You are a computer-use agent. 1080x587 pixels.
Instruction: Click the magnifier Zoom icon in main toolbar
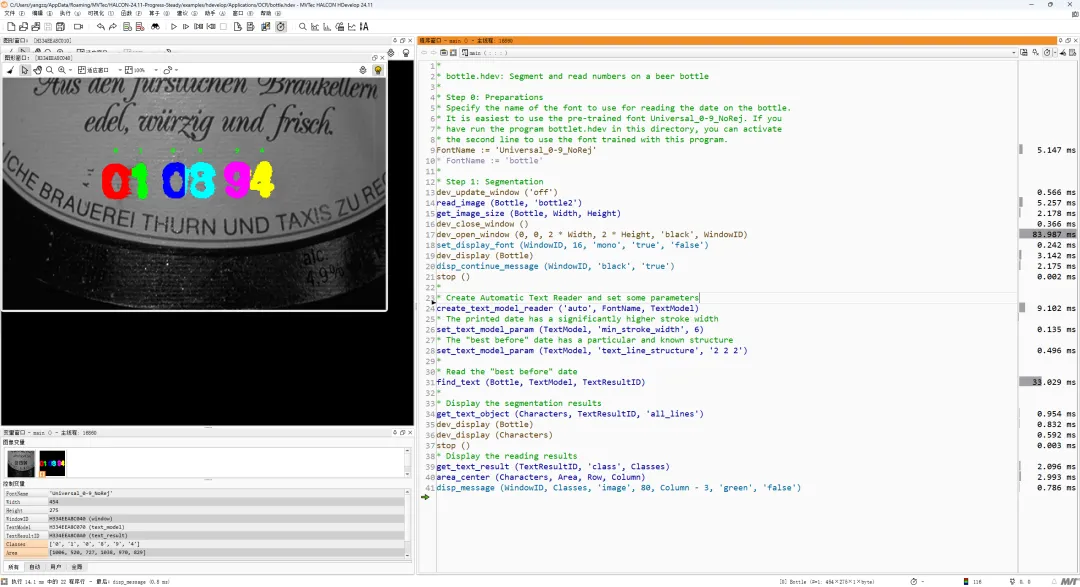coord(302,27)
